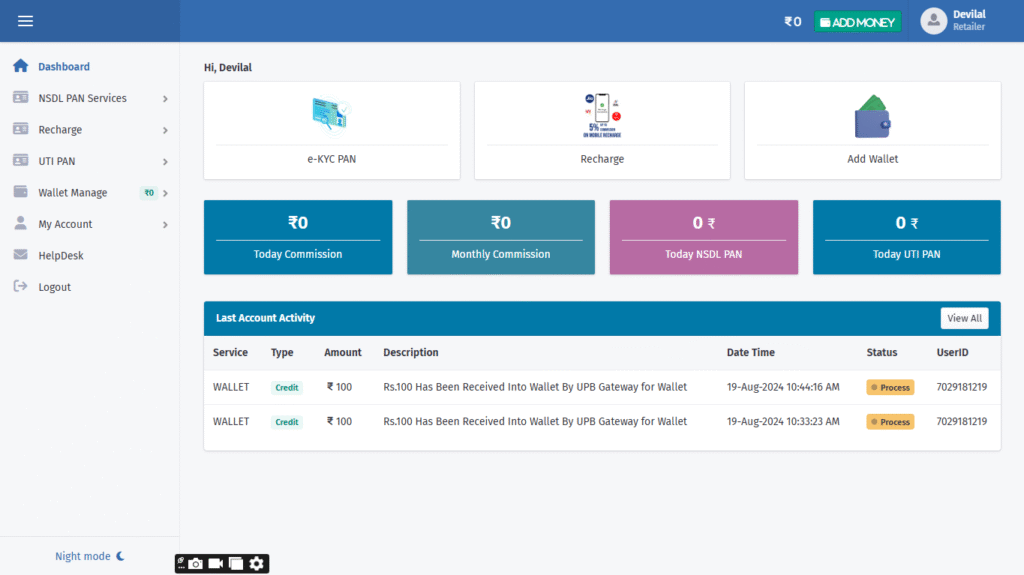Viewport: 1024px width, 575px height.
Task: Open the Dashboard menu item
Action: coord(64,67)
